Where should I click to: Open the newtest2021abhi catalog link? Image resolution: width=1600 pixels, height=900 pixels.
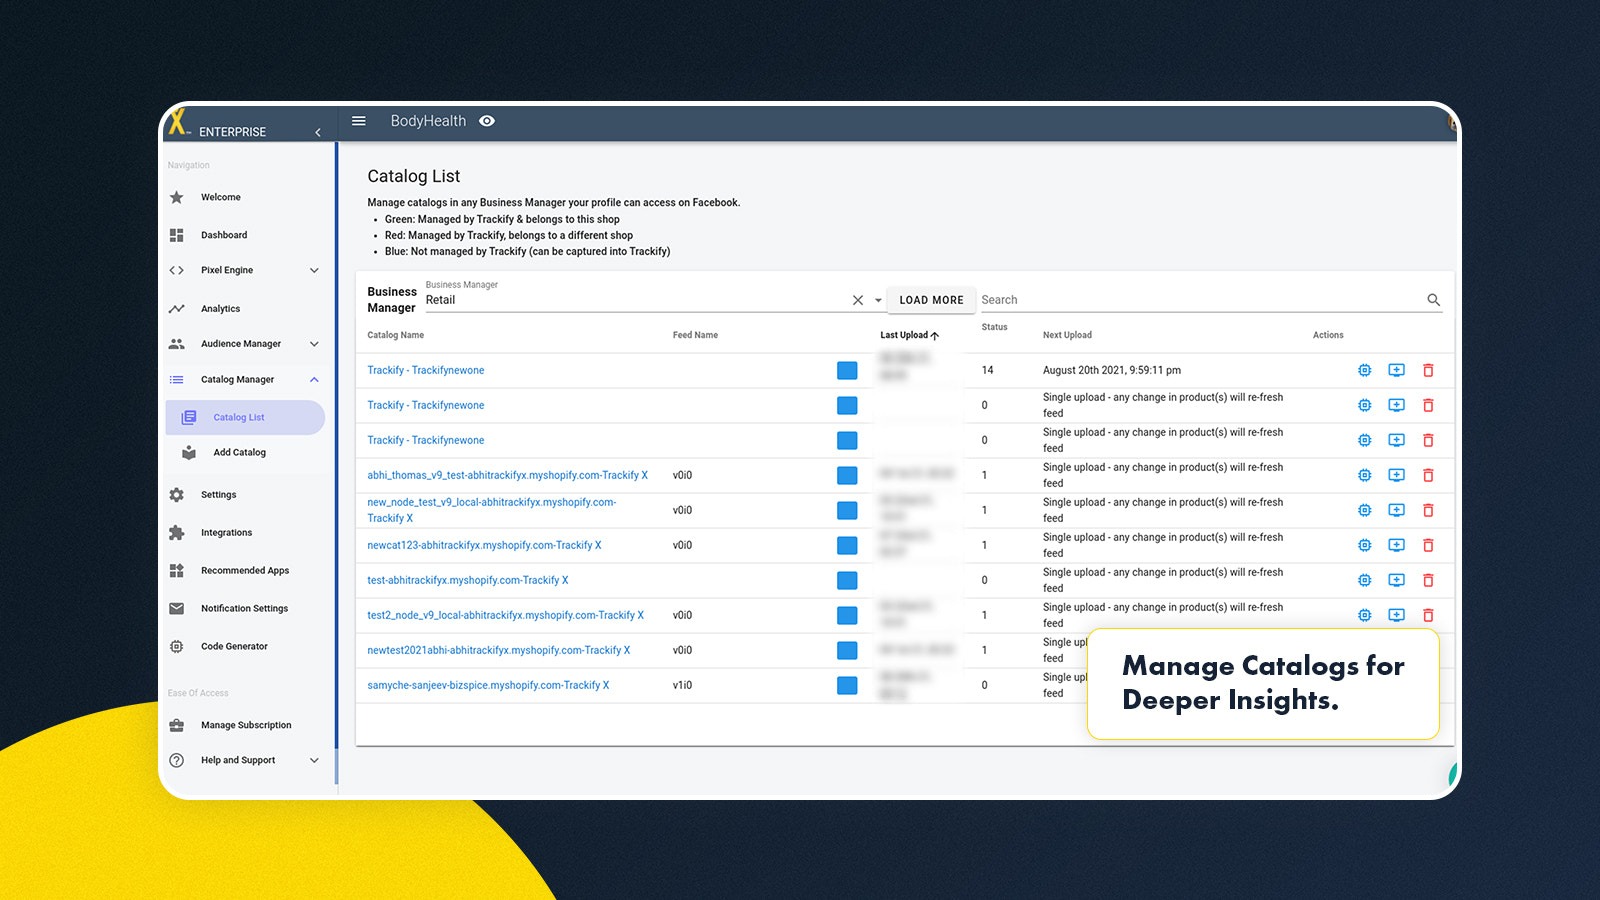[x=498, y=650]
